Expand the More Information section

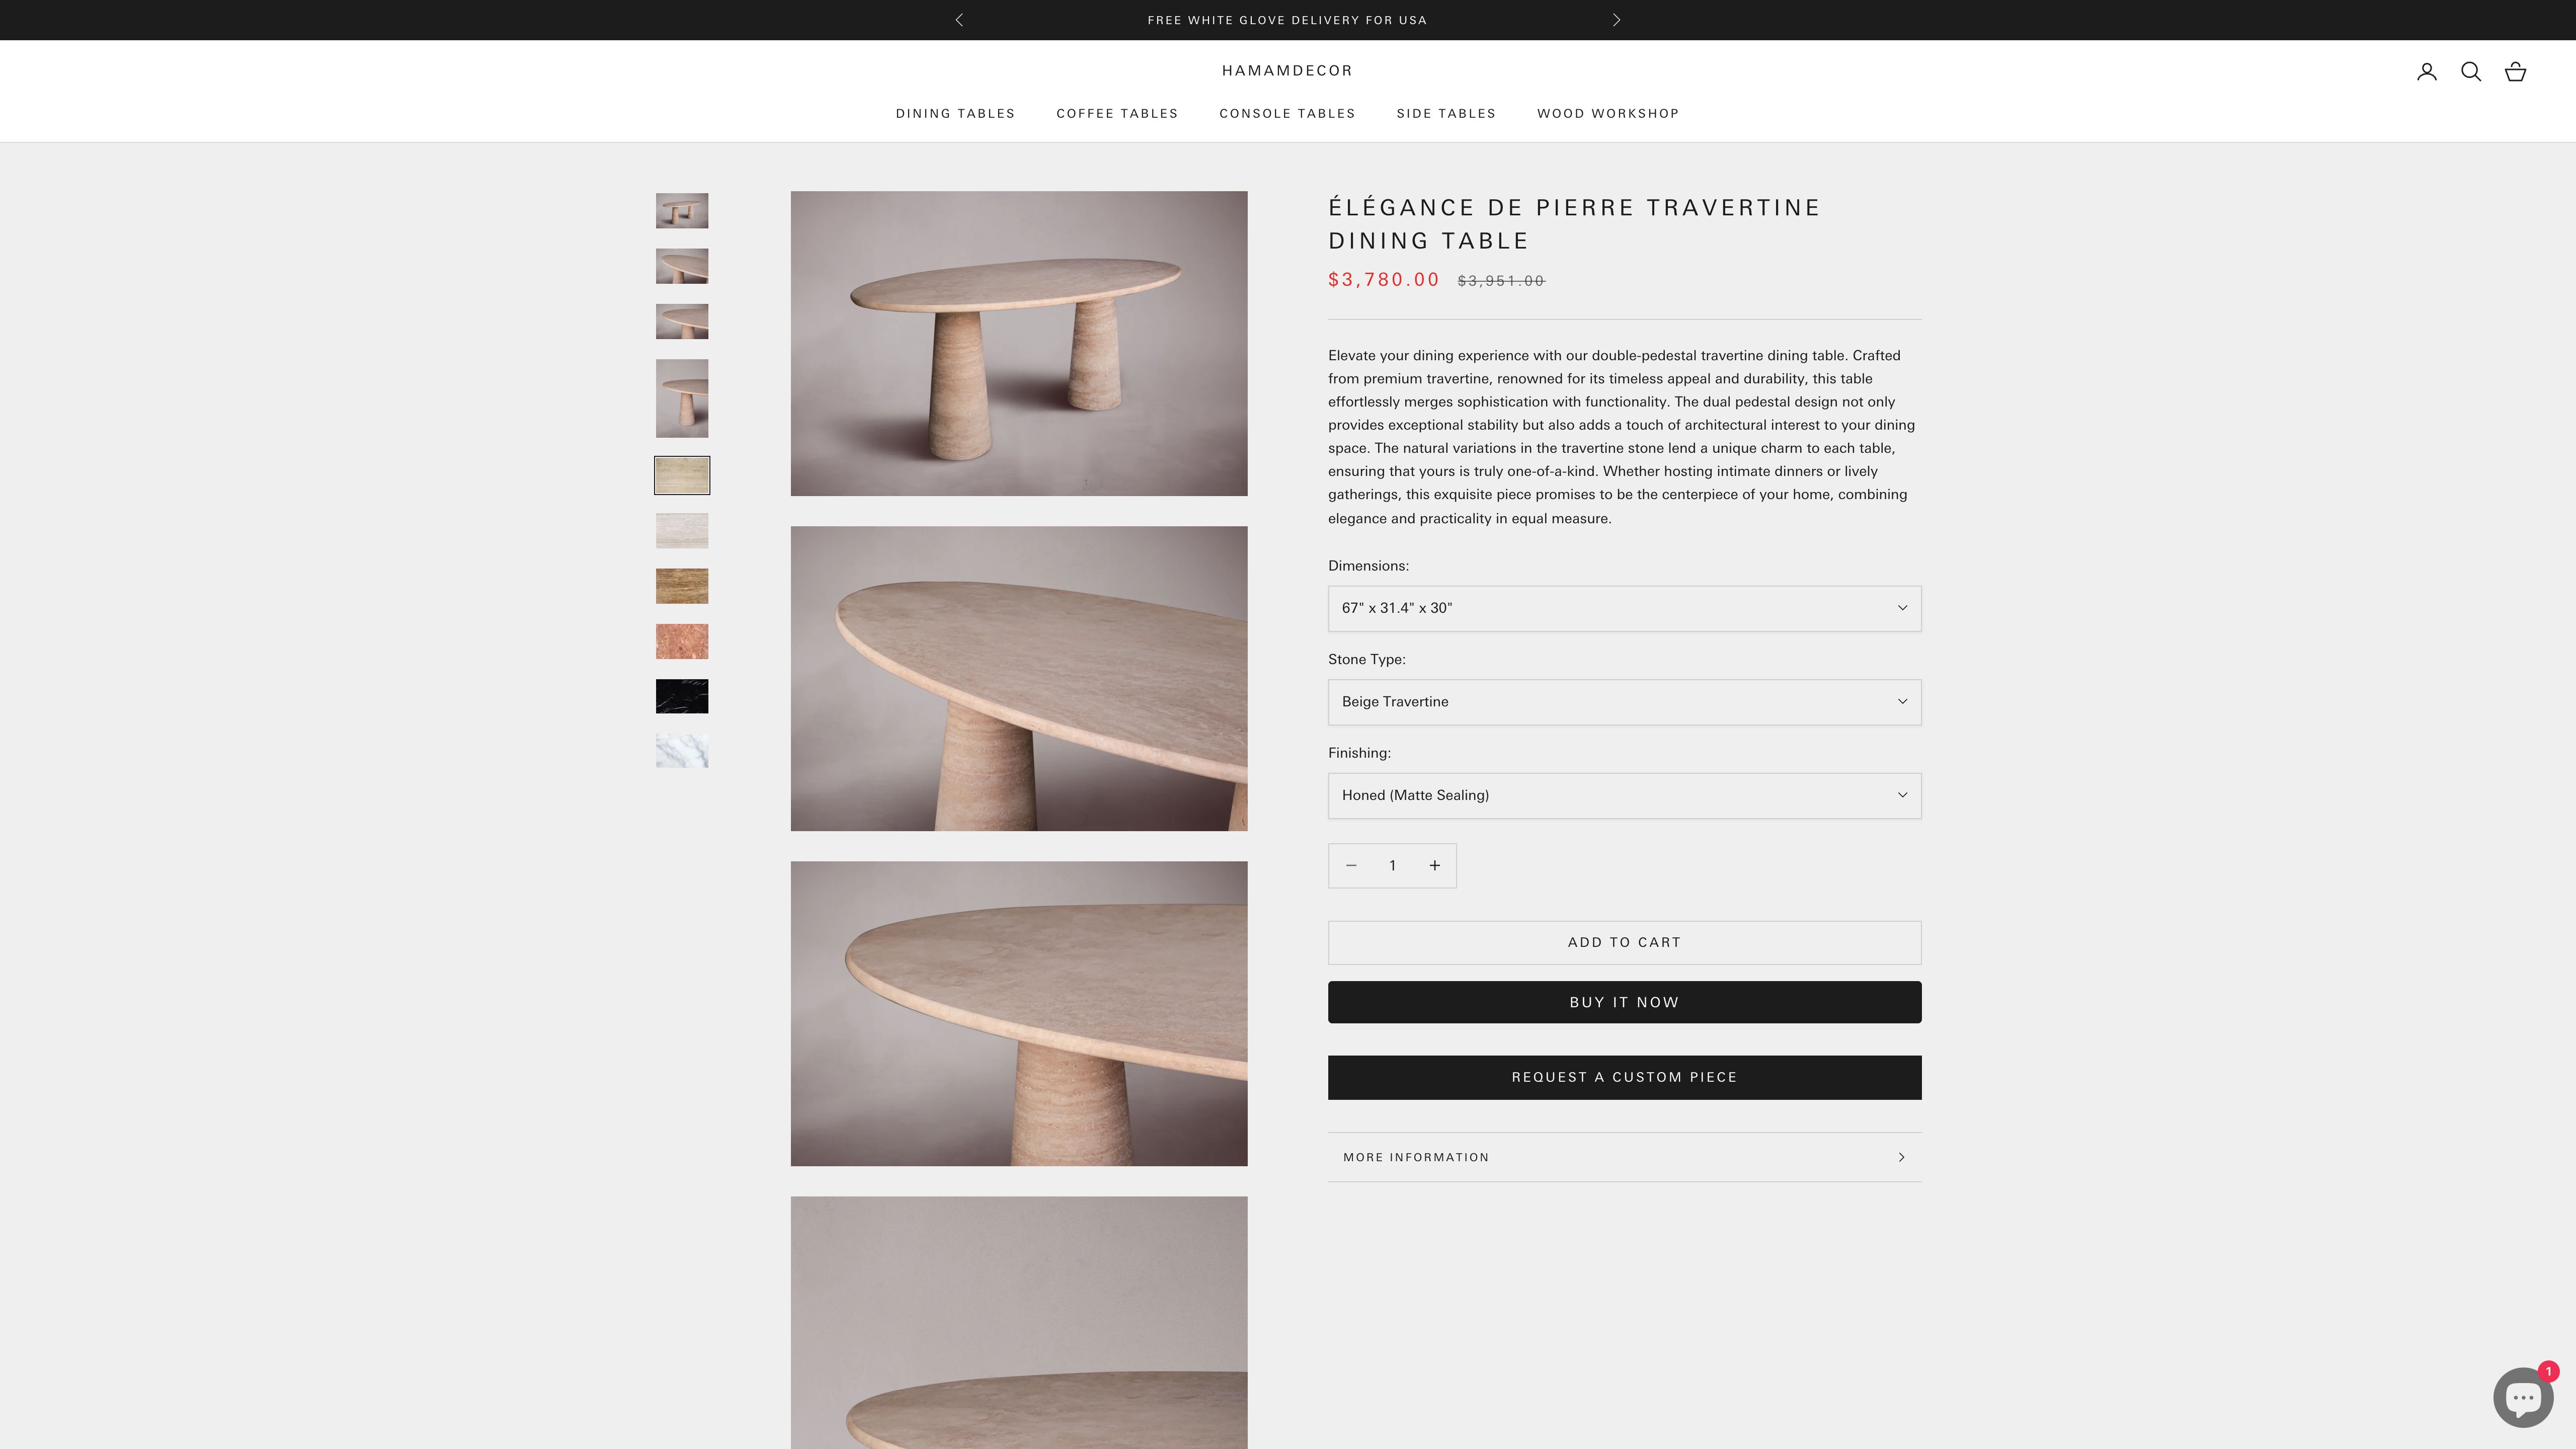click(1624, 1157)
